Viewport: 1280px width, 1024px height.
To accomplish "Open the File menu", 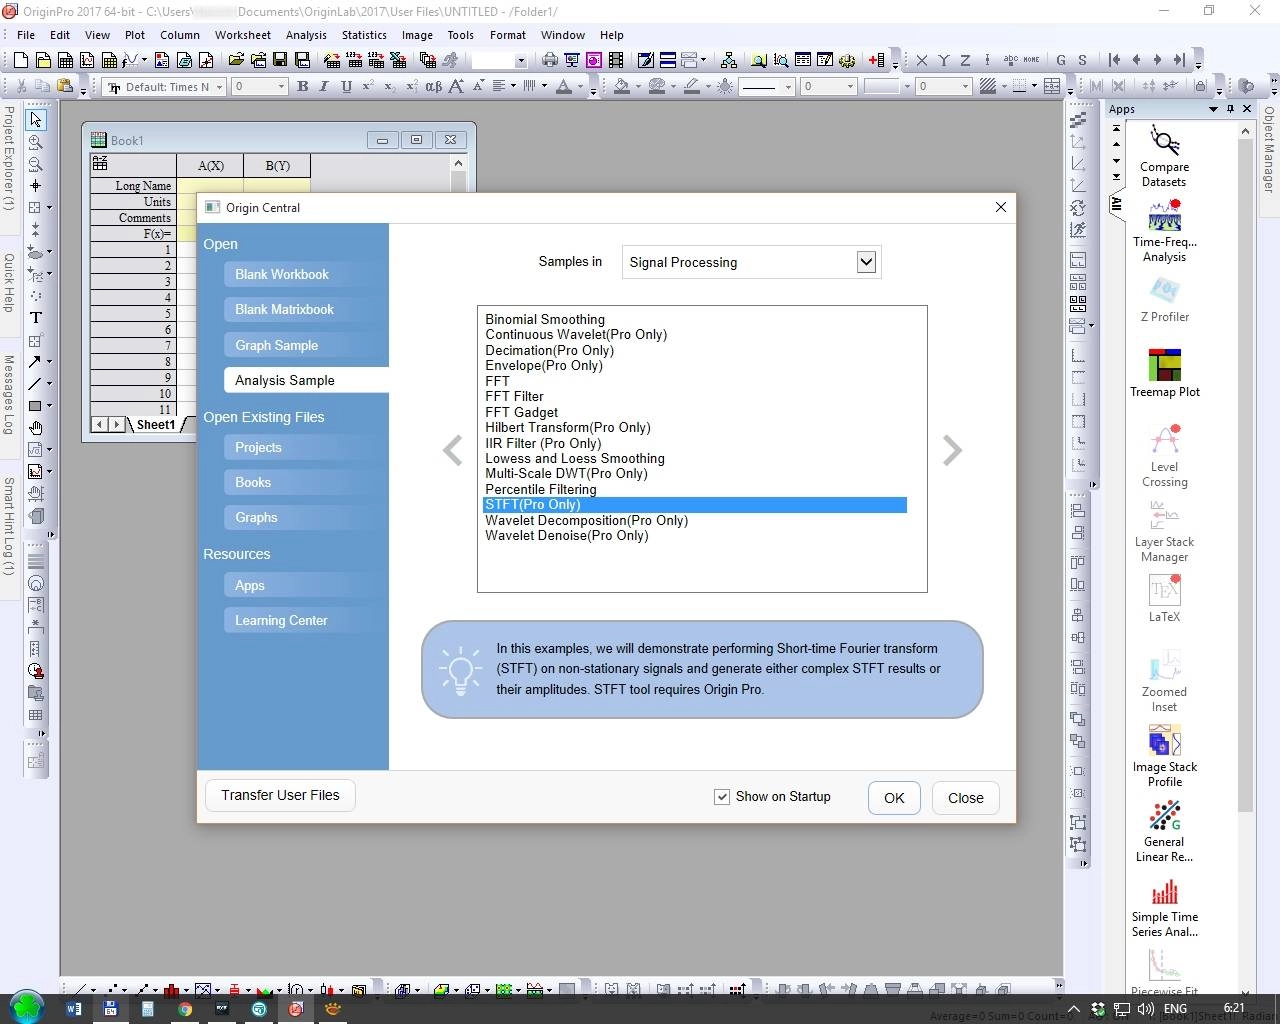I will [x=26, y=34].
